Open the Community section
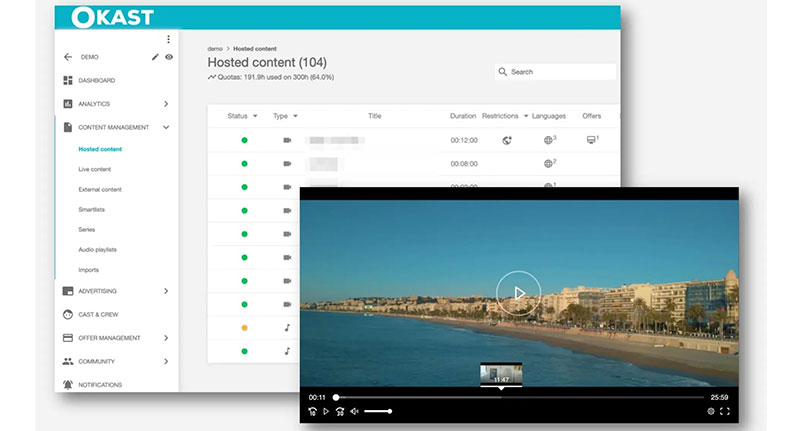This screenshot has height=431, width=800. (x=96, y=362)
